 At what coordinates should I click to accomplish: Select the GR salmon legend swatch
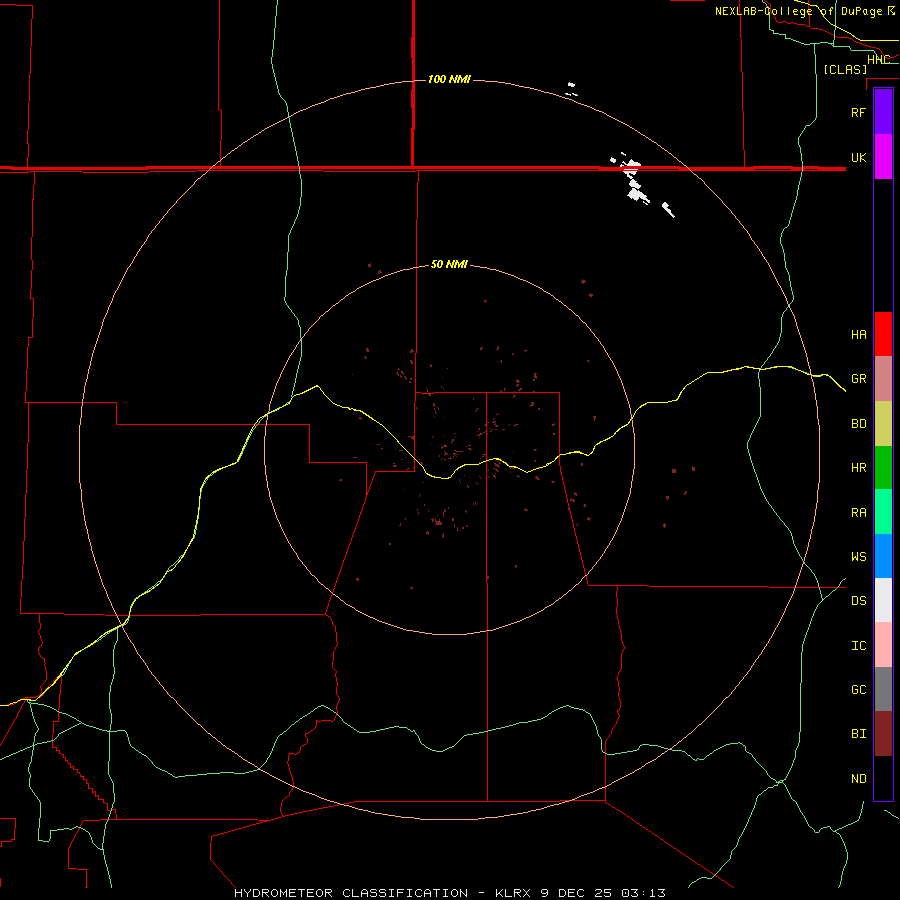883,379
